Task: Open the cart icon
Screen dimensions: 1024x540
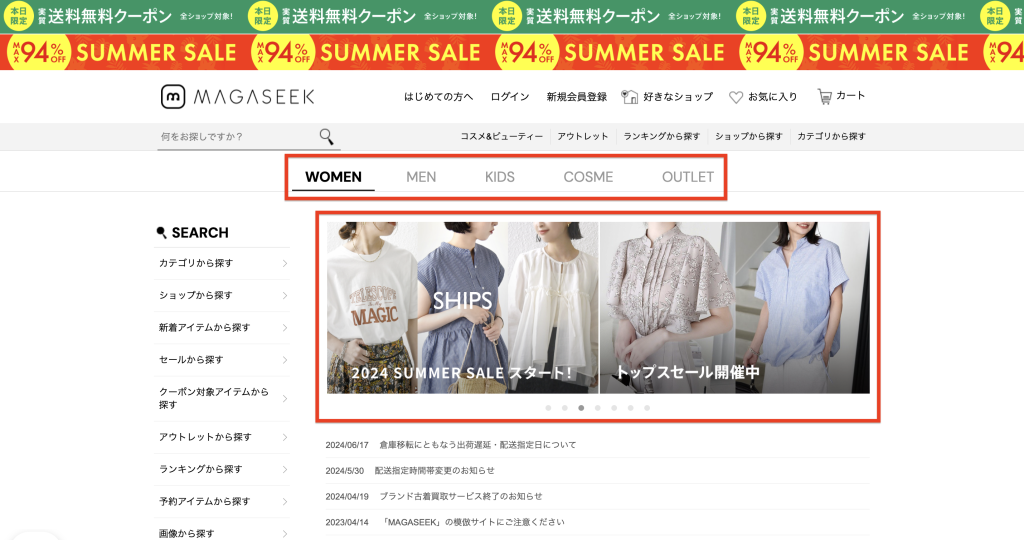Action: click(825, 97)
